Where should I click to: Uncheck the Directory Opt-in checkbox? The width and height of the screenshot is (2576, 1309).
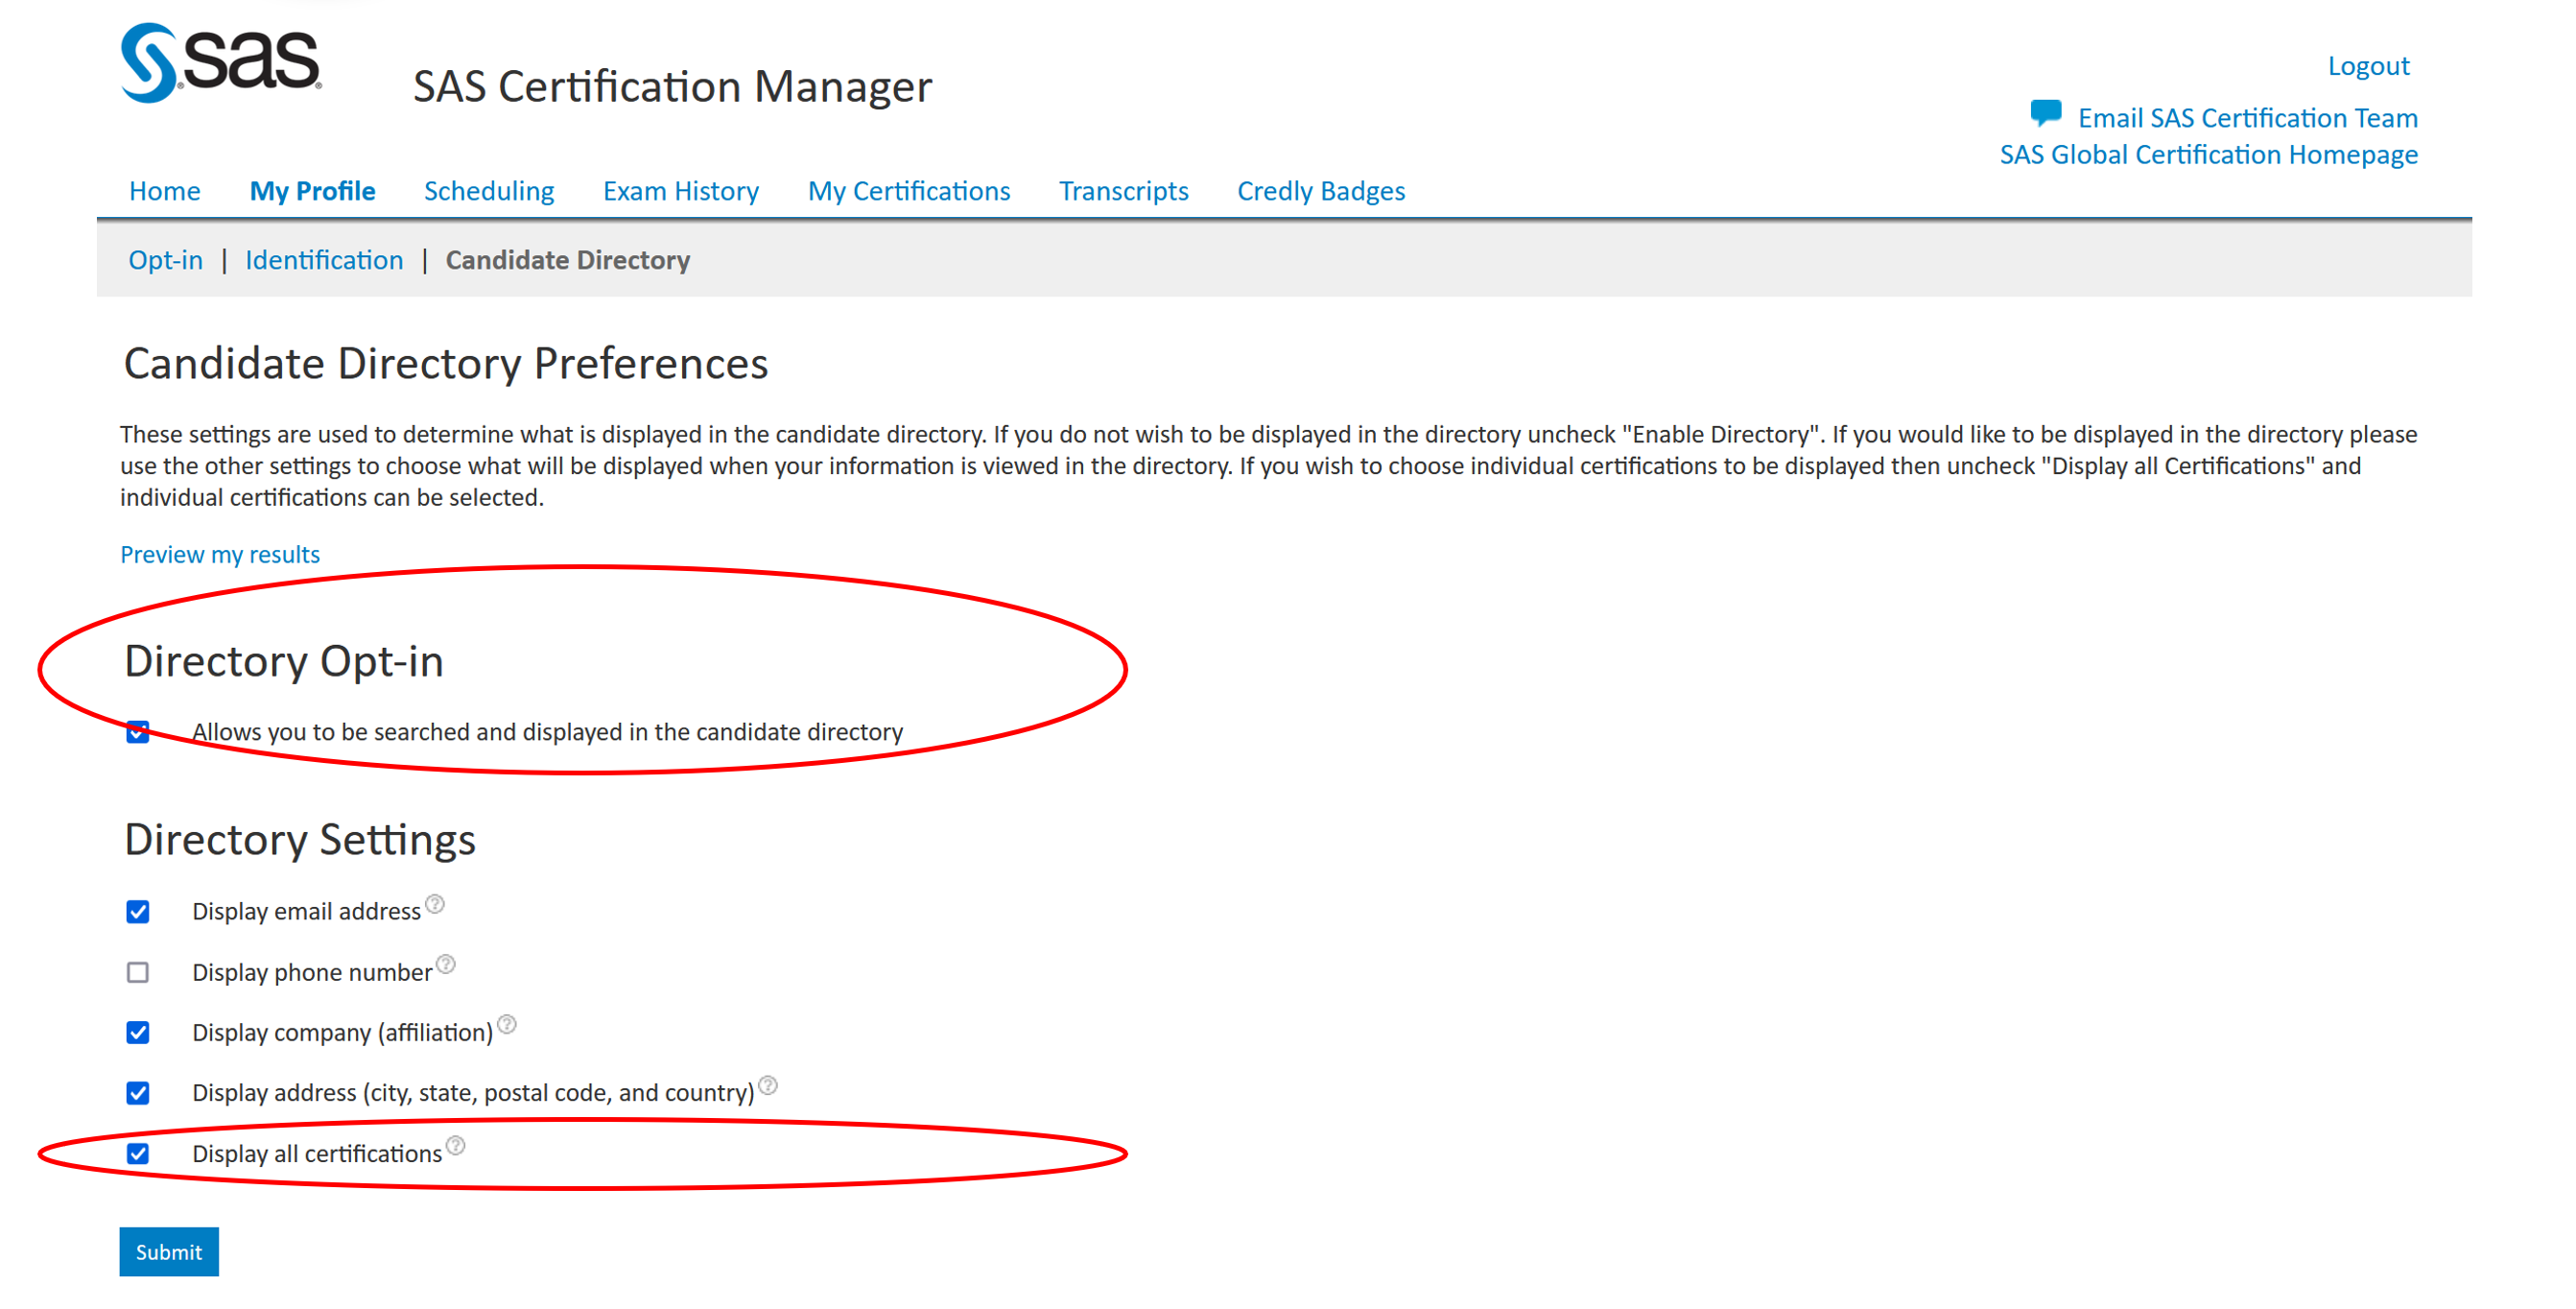138,732
